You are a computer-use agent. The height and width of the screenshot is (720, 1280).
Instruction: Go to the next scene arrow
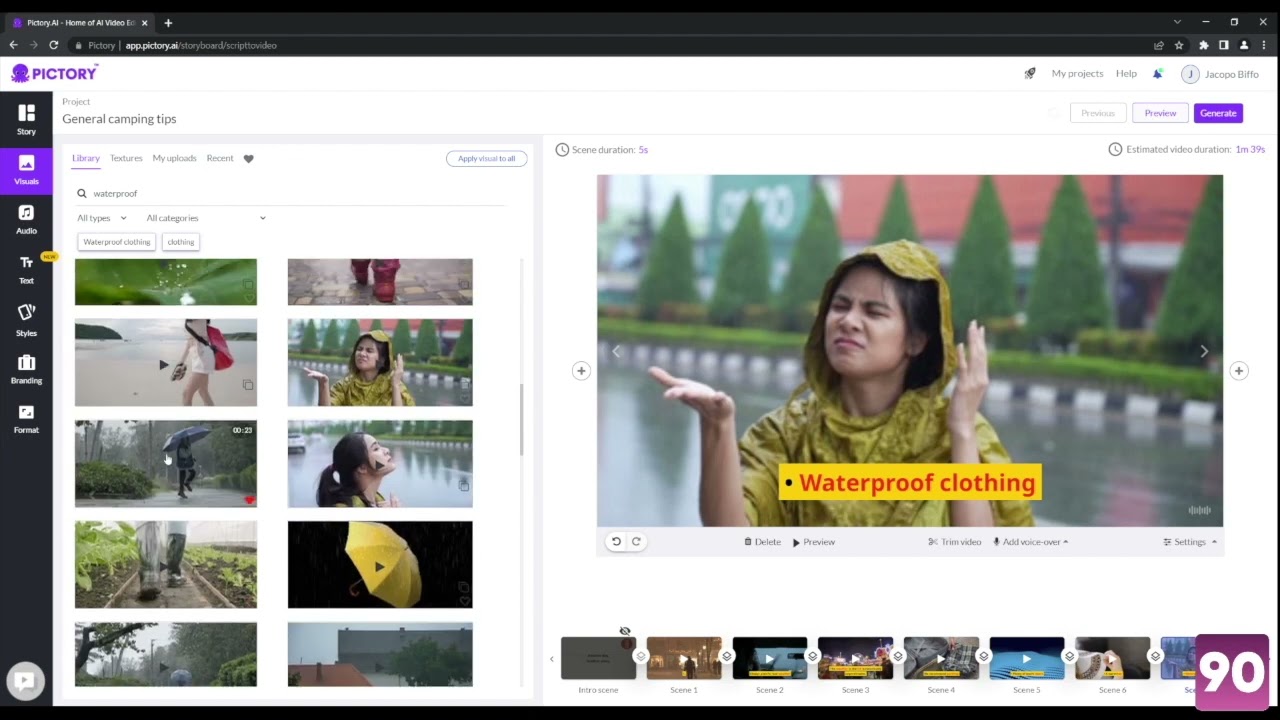1204,351
